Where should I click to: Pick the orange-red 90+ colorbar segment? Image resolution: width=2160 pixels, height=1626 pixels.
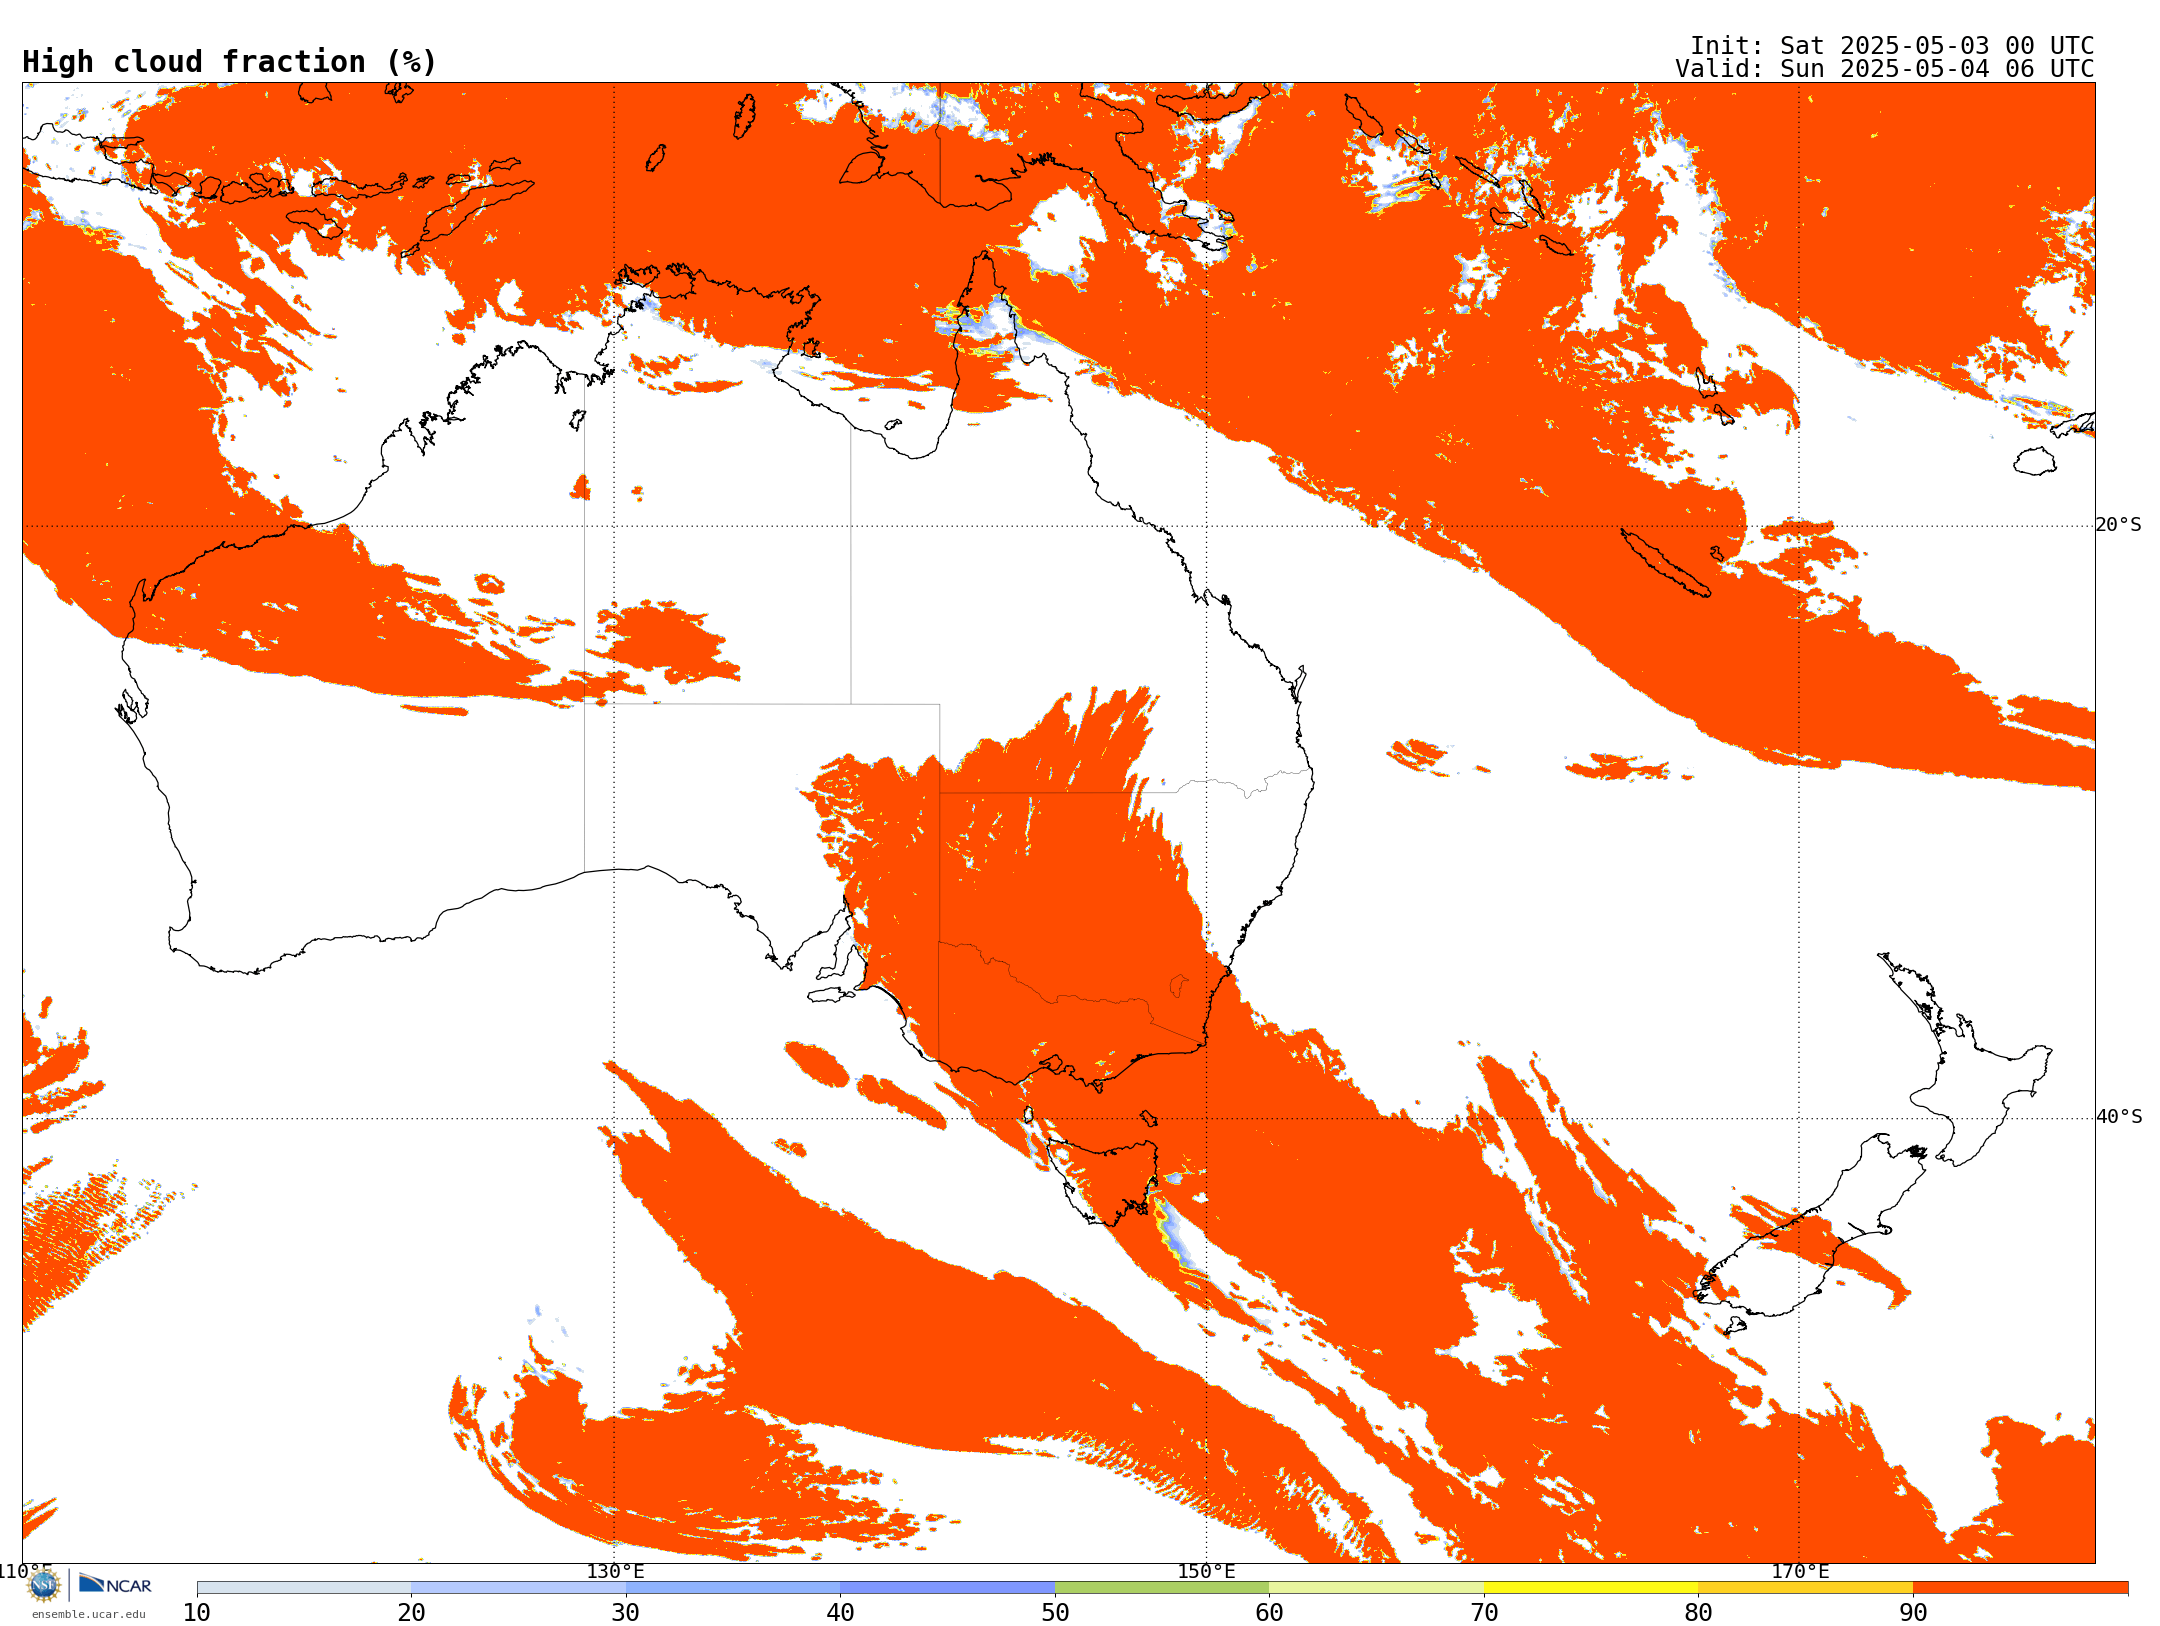click(x=2020, y=1588)
